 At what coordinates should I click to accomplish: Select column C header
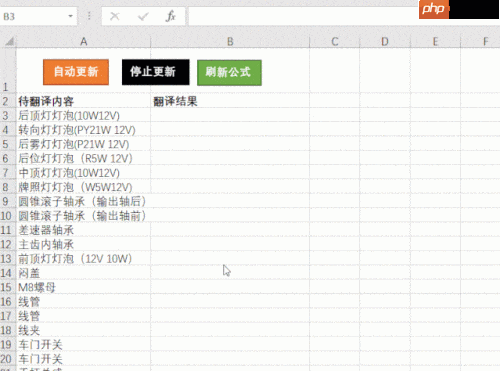[335, 42]
